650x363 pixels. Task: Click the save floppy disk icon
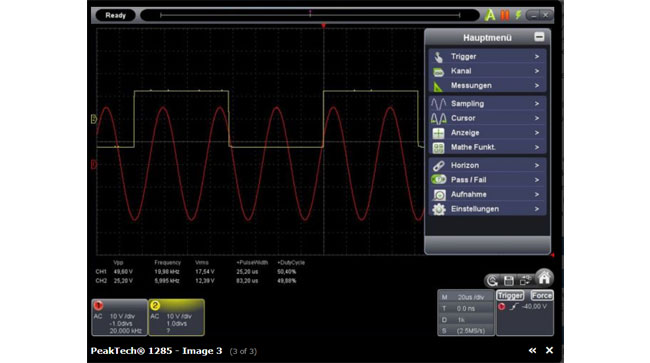509,281
